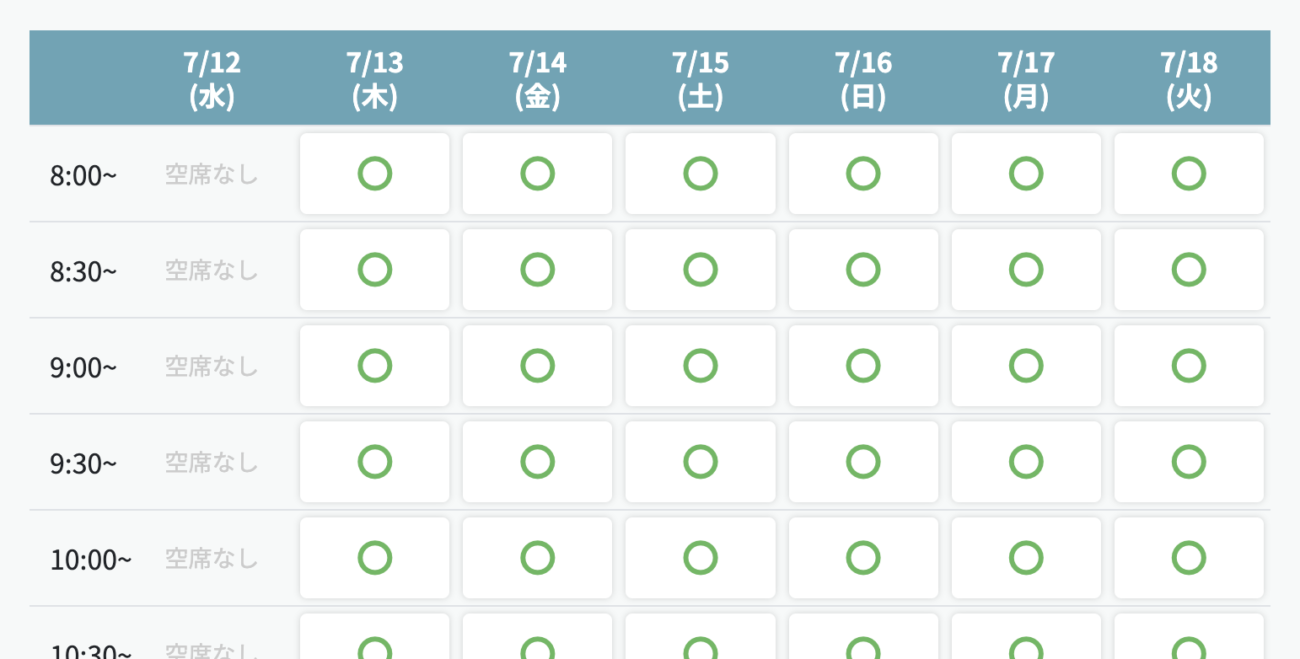Viewport: 1300px width, 659px height.
Task: Click the 10:00 availability circle for 7/18
Action: [1189, 558]
